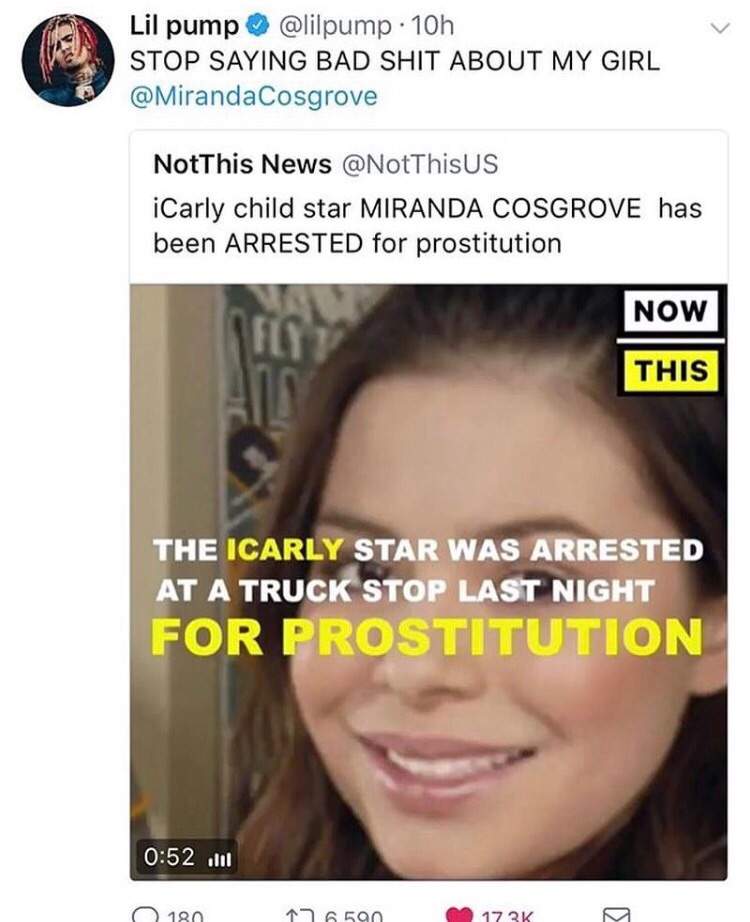Toggle the red like heart

pyautogui.click(x=459, y=916)
